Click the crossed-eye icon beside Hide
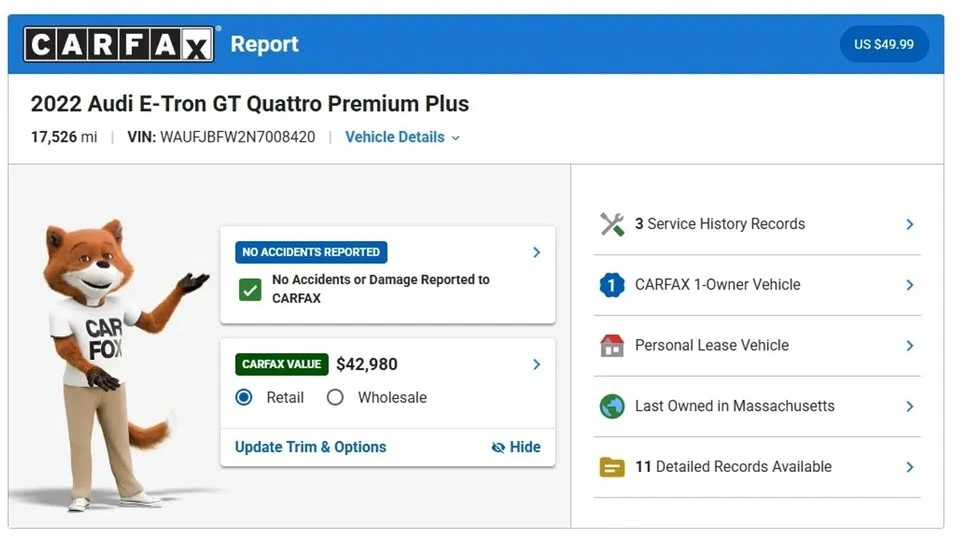960x539 pixels. click(498, 448)
